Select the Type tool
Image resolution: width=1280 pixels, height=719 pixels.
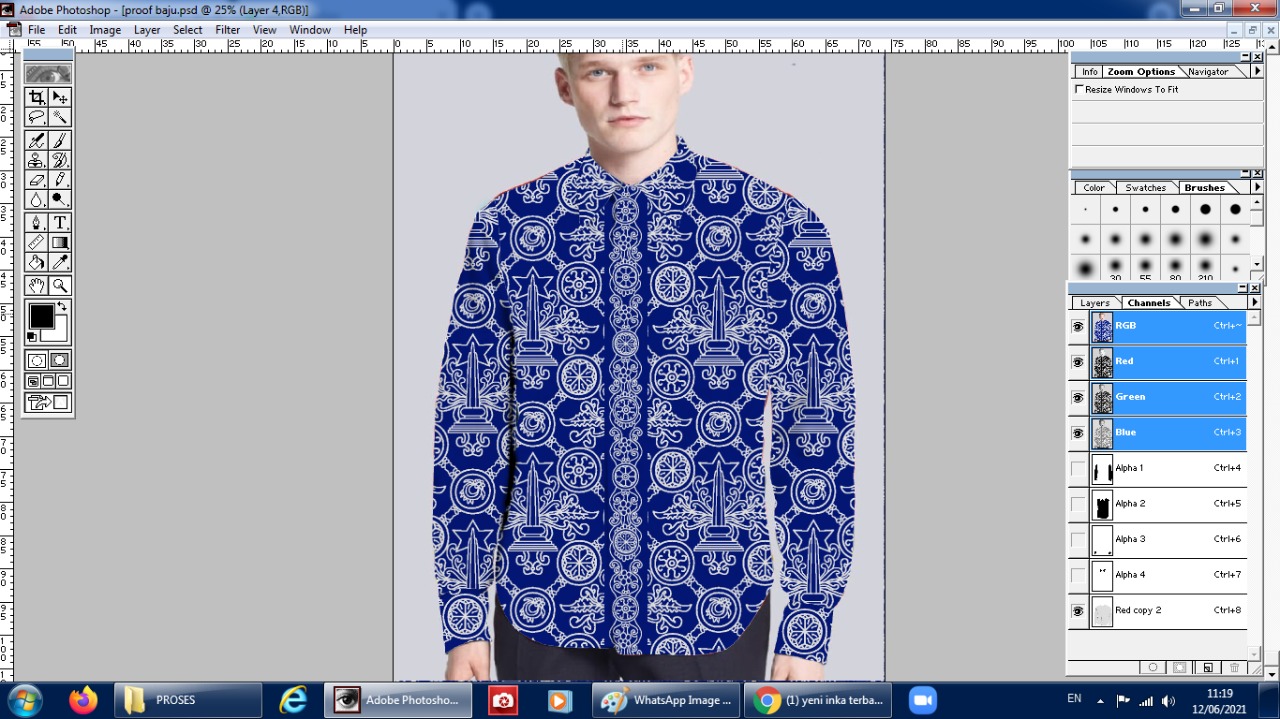click(x=60, y=222)
